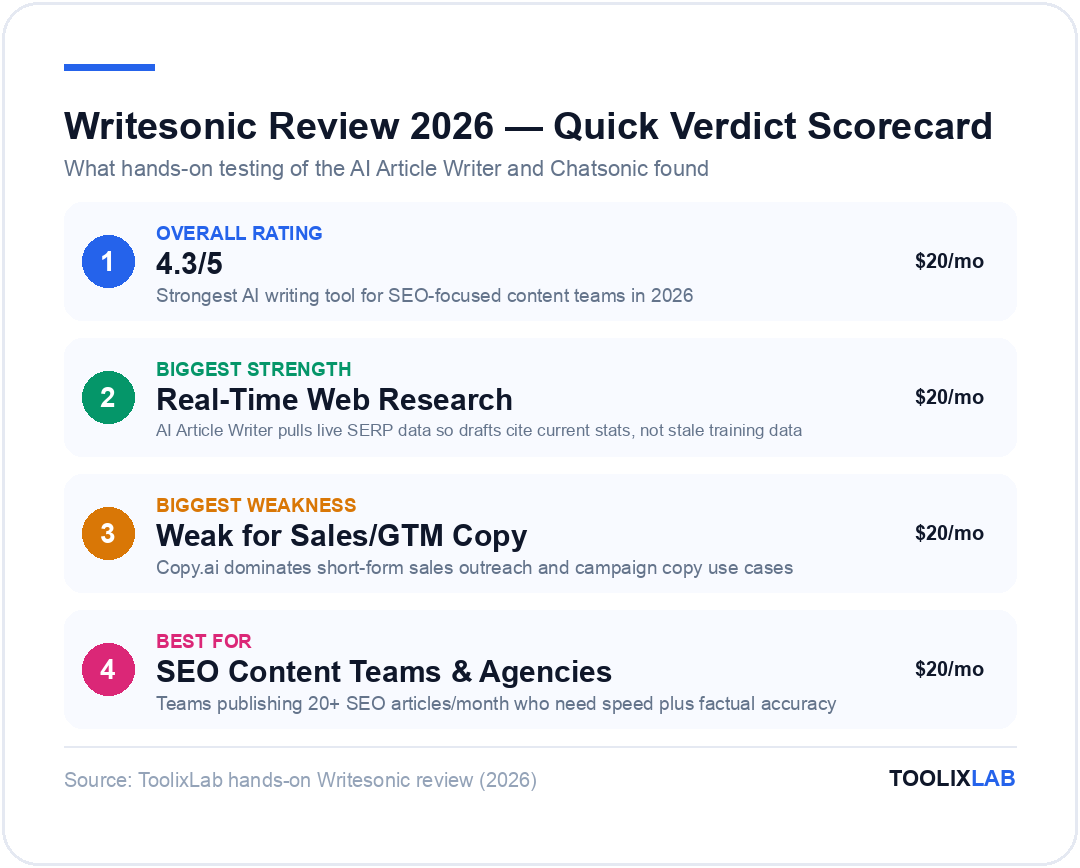Select the title 'Writesonic Review 2026 — Quick Verdict Scorecard'
1080x868 pixels.
(x=528, y=126)
